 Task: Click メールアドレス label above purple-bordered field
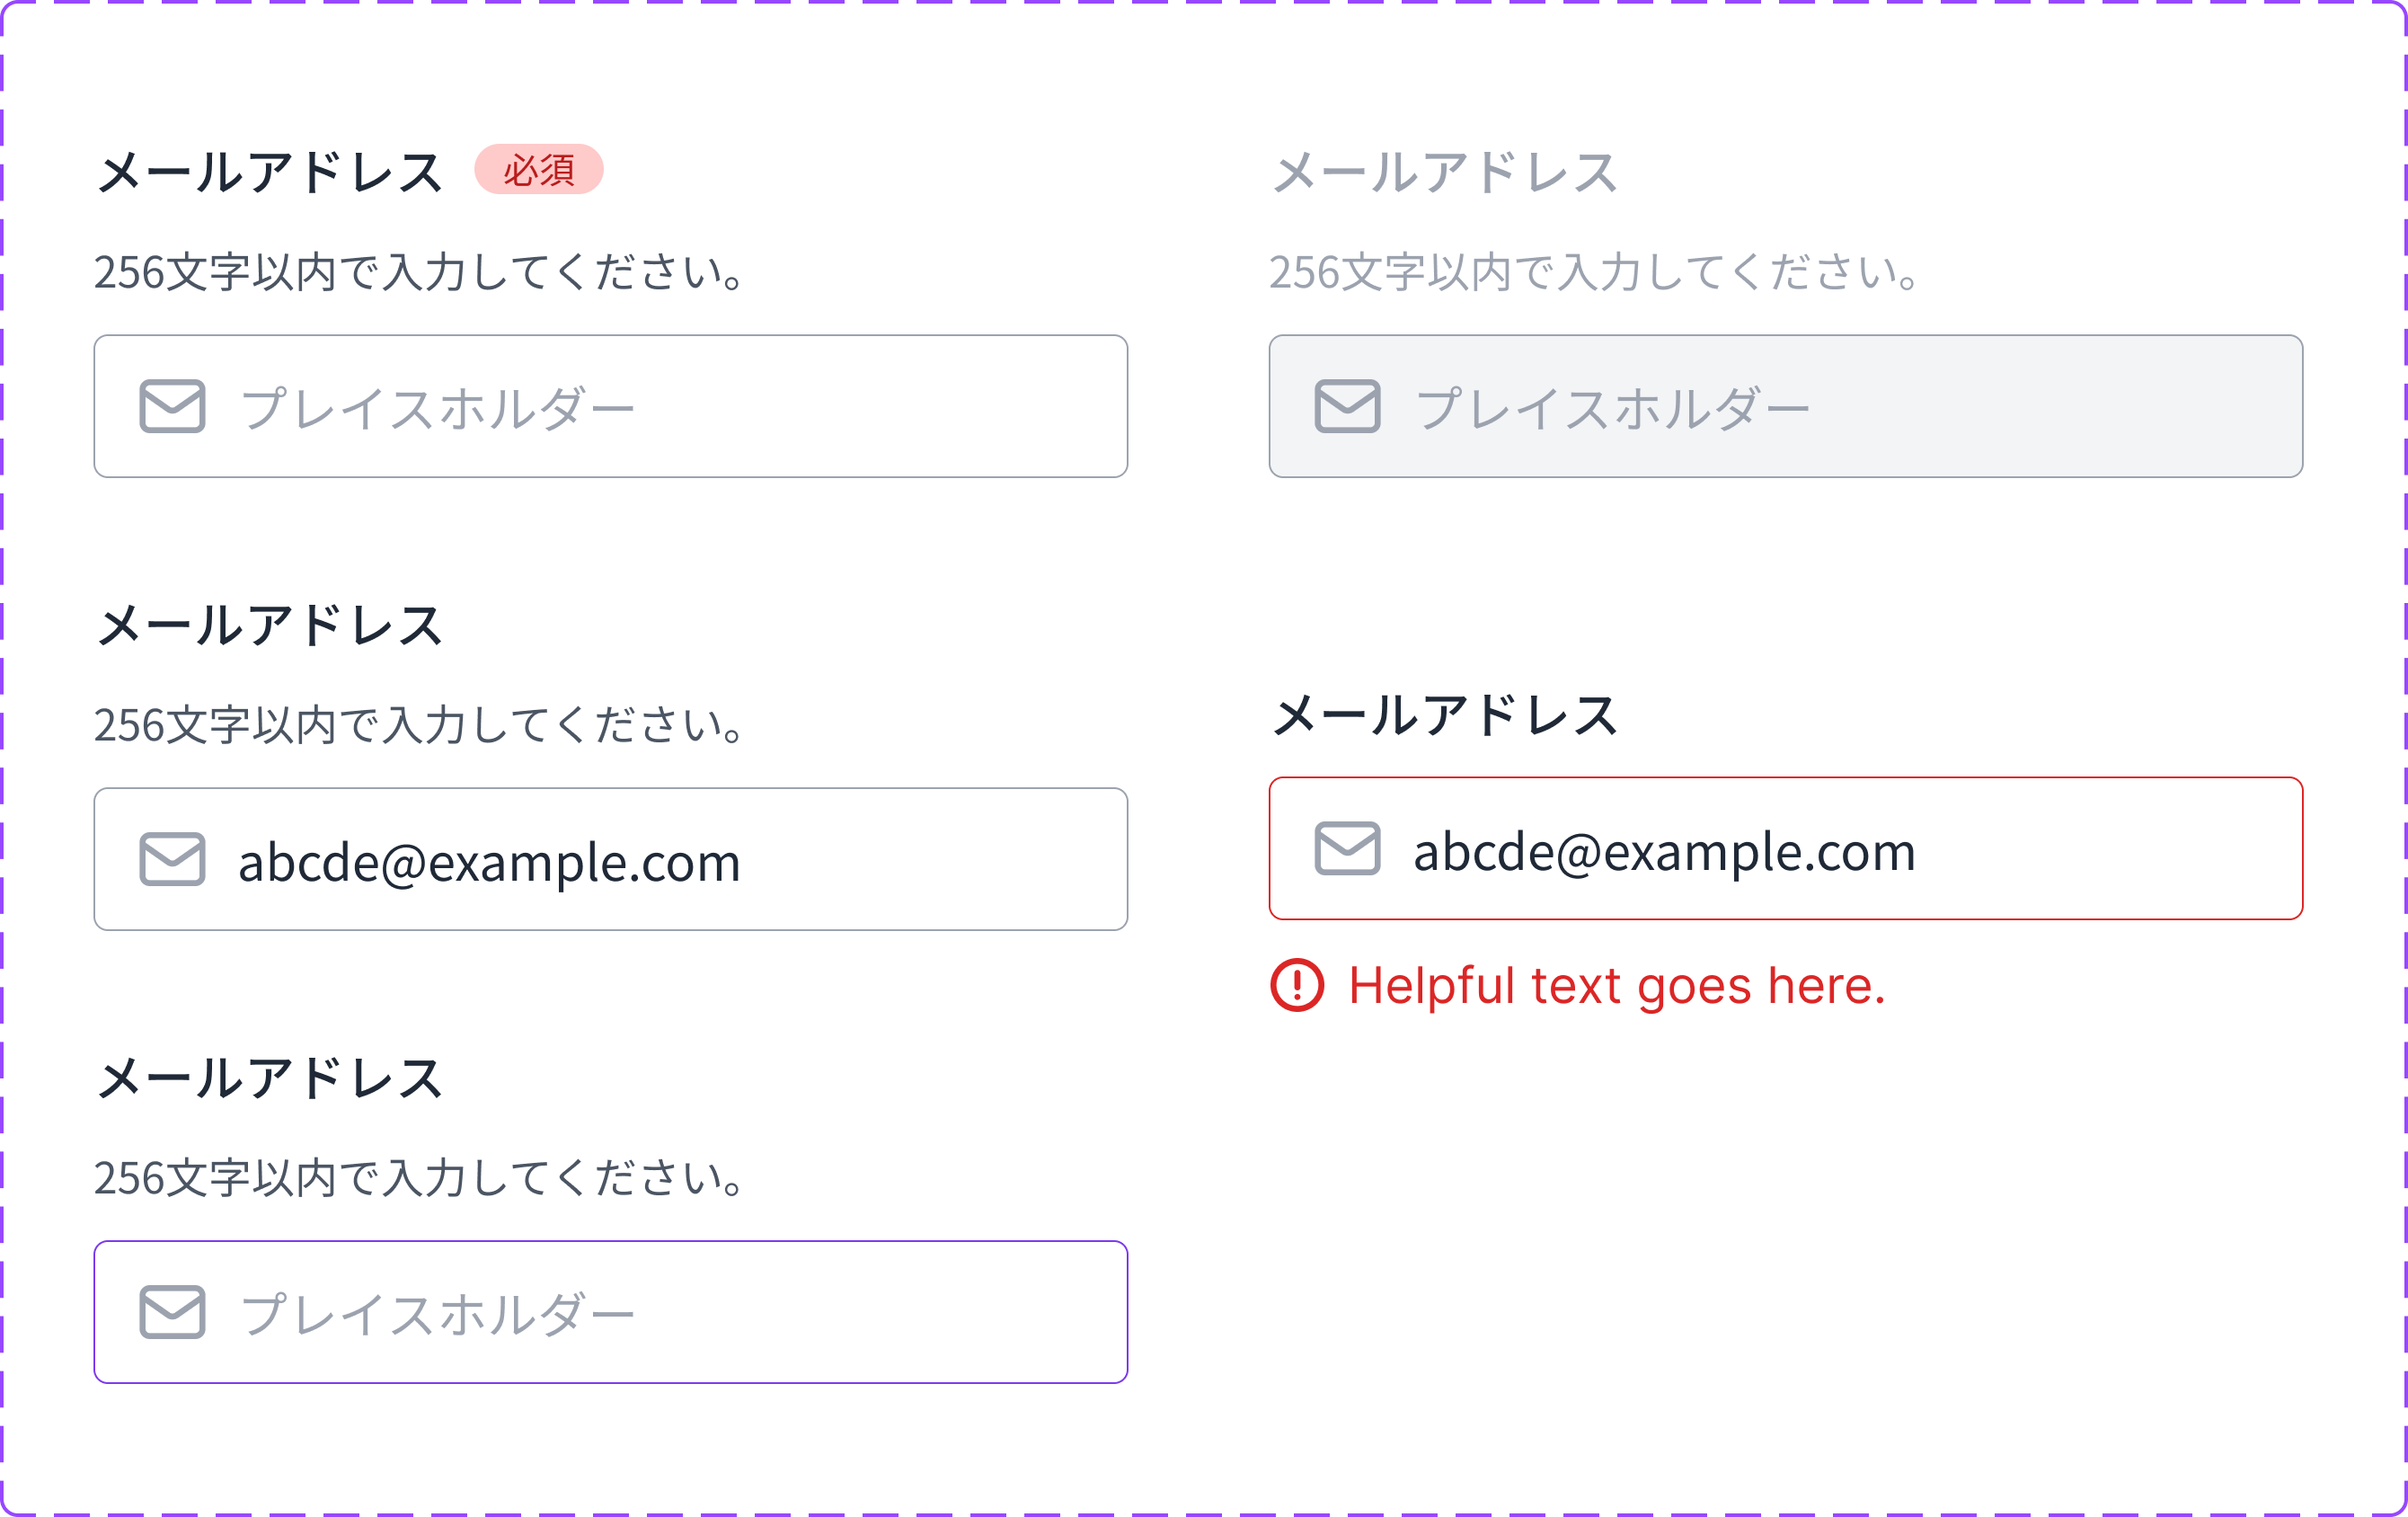270,1079
